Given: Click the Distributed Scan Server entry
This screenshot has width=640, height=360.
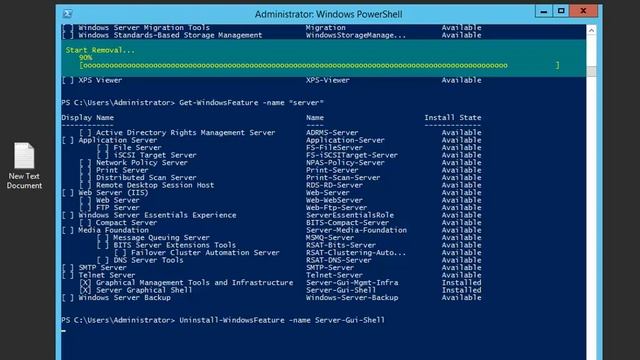Looking at the screenshot, I should 146,178.
